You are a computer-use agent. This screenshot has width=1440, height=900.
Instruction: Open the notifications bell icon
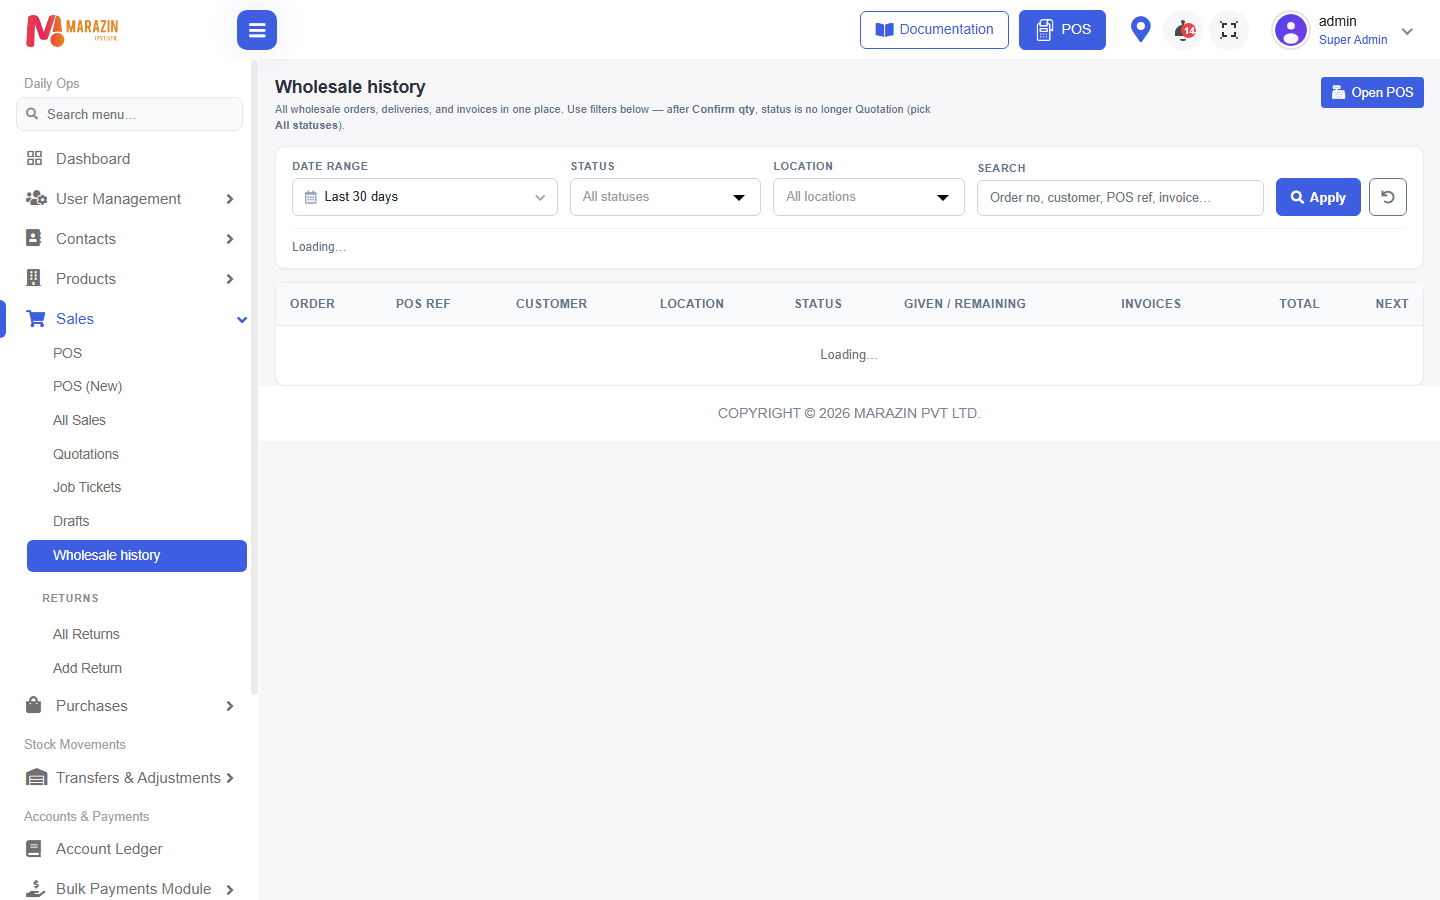[1184, 30]
